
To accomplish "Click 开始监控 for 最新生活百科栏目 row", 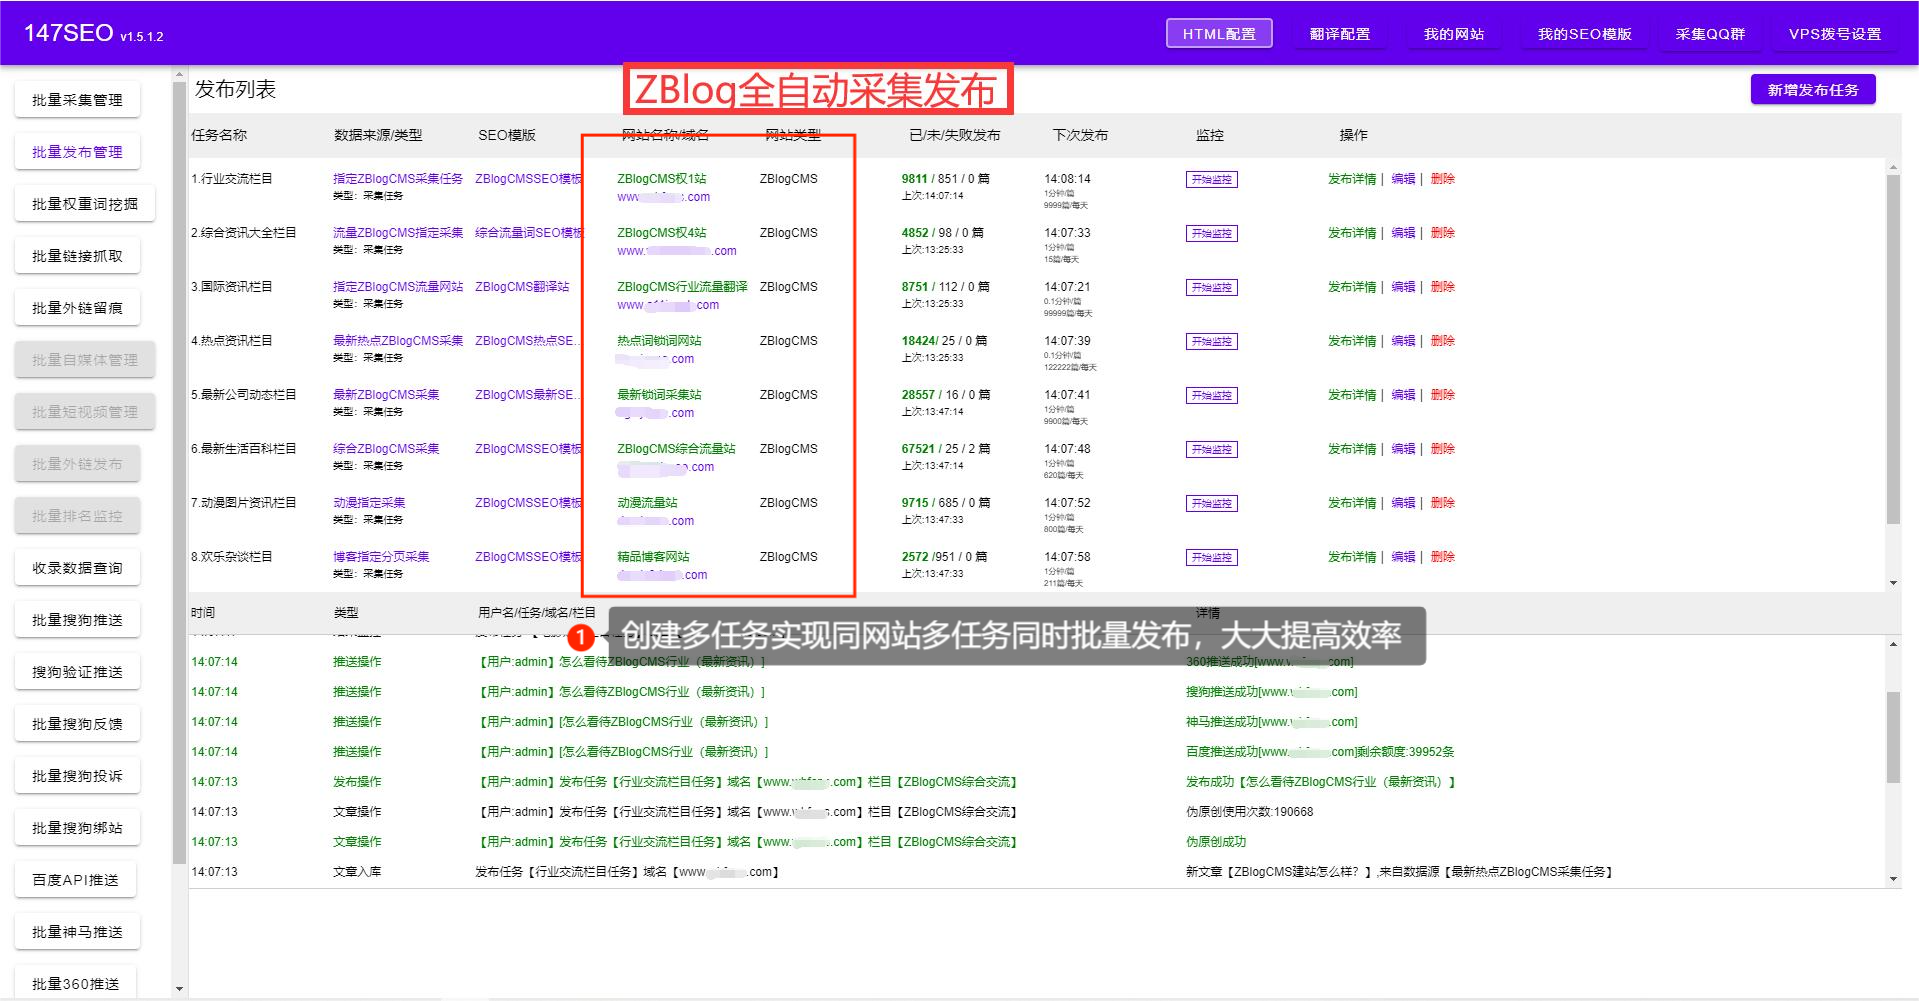I will coord(1211,450).
